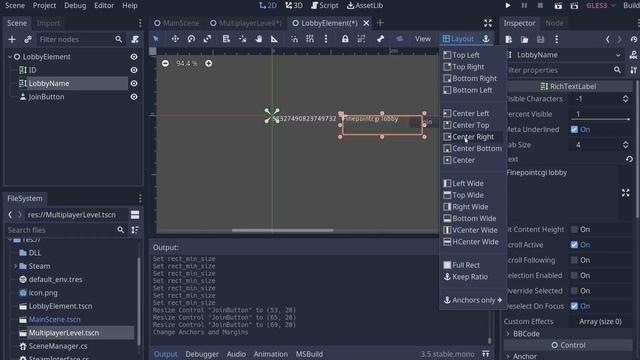The image size is (640, 360).
Task: Pause the running scene
Action: pyautogui.click(x=524, y=5)
